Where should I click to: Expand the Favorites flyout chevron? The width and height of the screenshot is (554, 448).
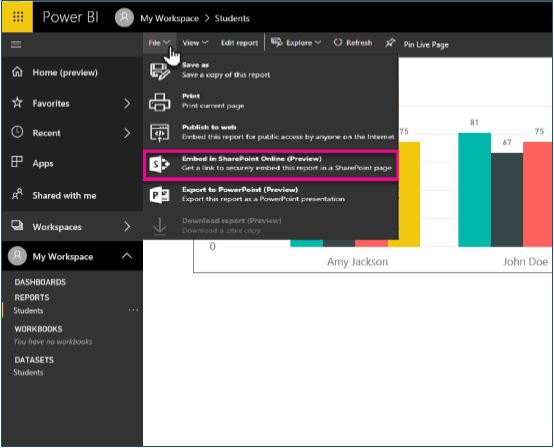[127, 104]
